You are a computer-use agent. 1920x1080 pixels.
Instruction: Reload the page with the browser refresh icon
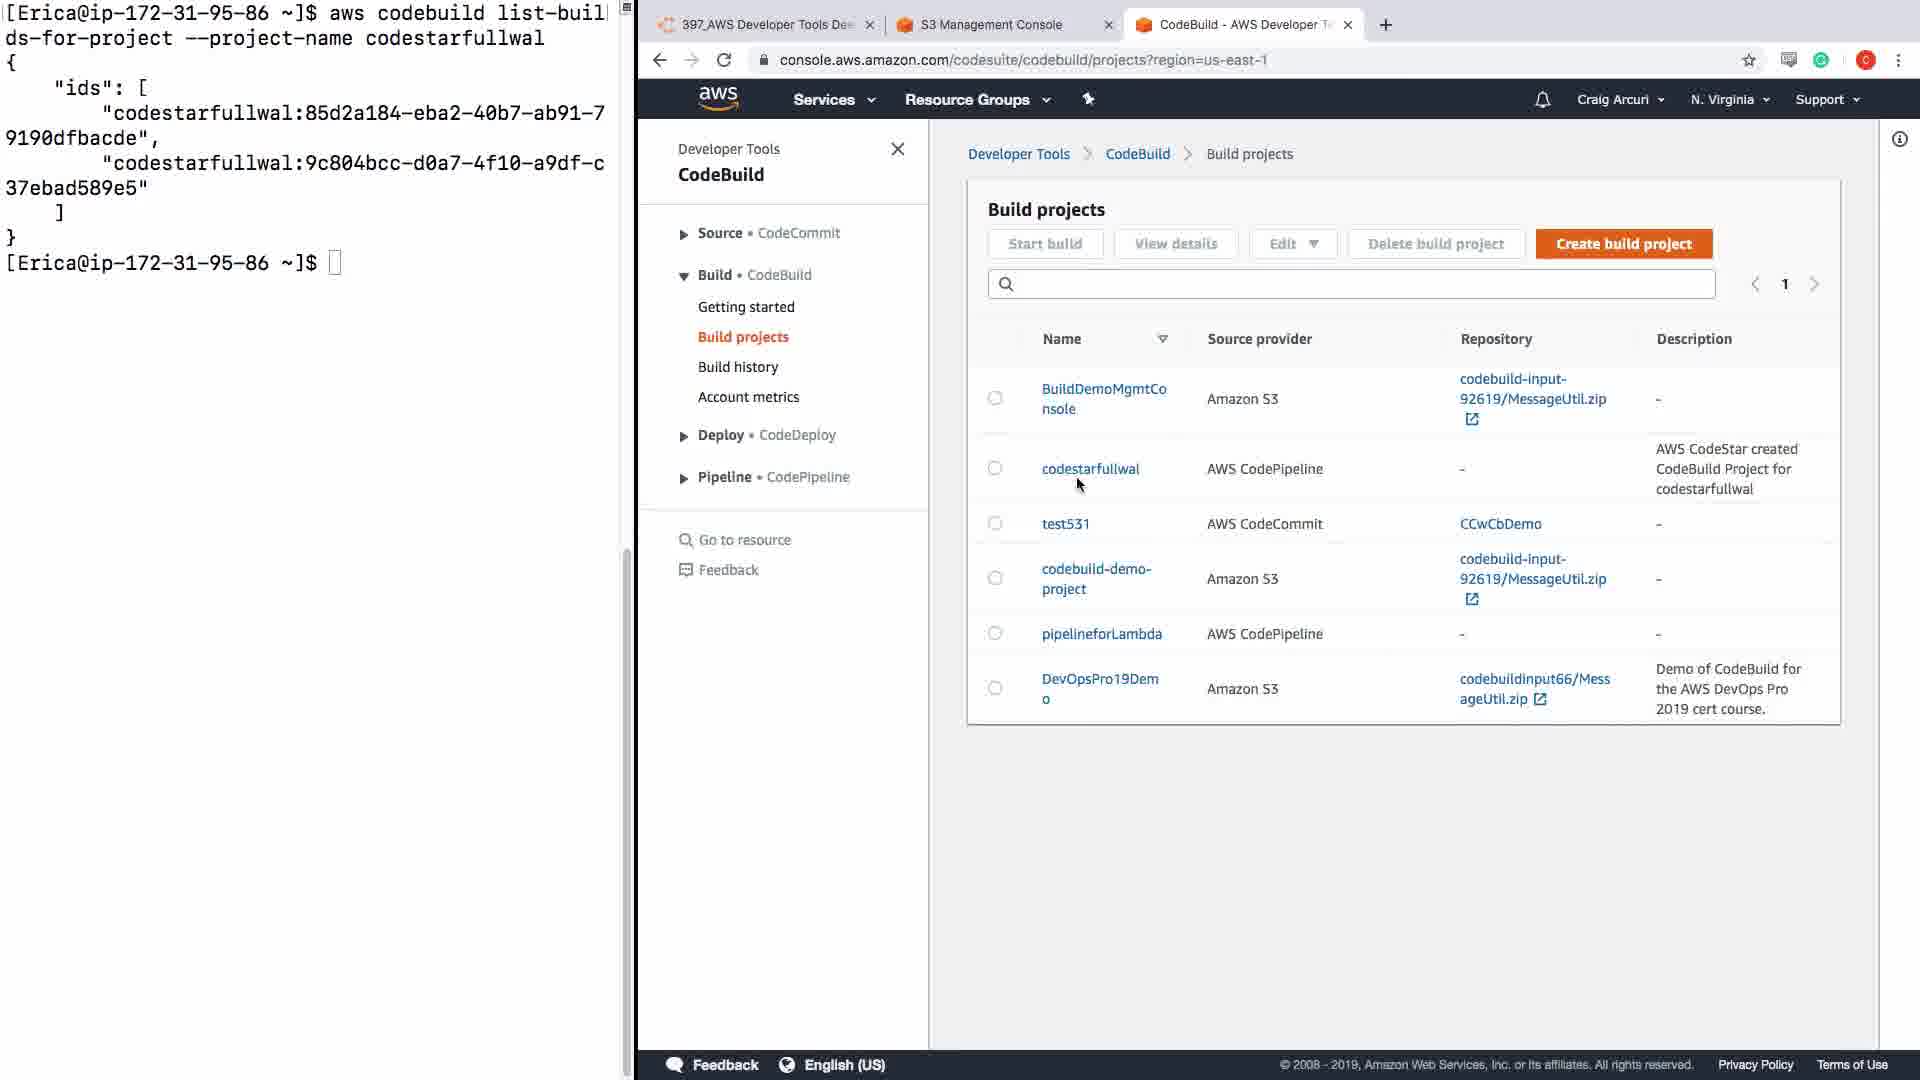(724, 60)
